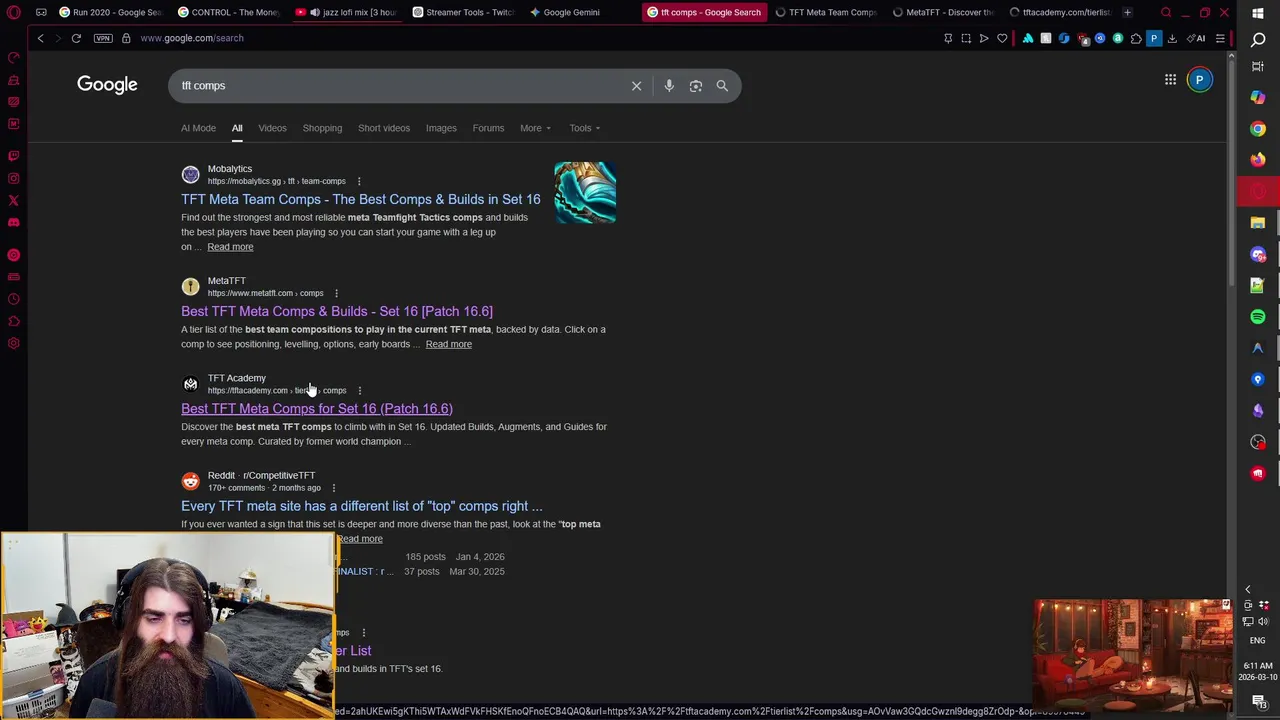Open the sidebar extensions cube icon
Image resolution: width=1280 pixels, height=720 pixels.
coord(13,321)
